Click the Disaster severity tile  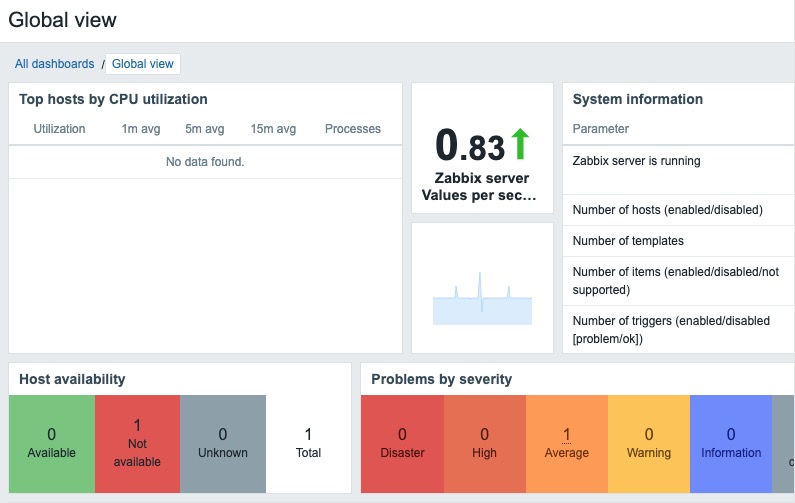(x=403, y=444)
